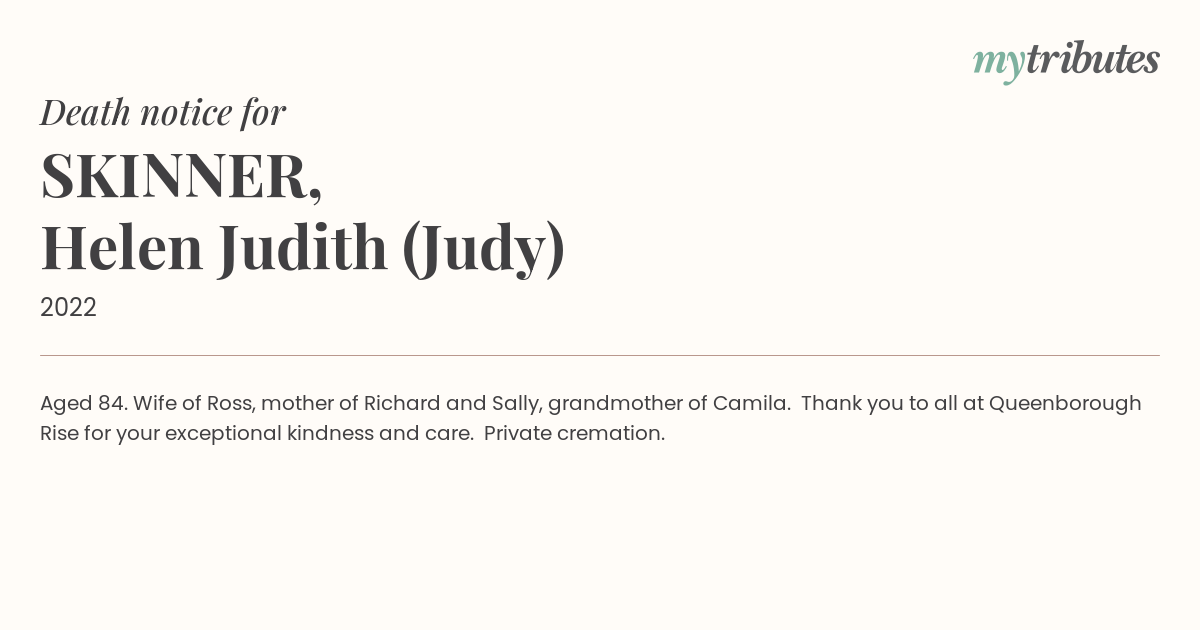Click the dark "tributes" part of logo

[x=1092, y=59]
